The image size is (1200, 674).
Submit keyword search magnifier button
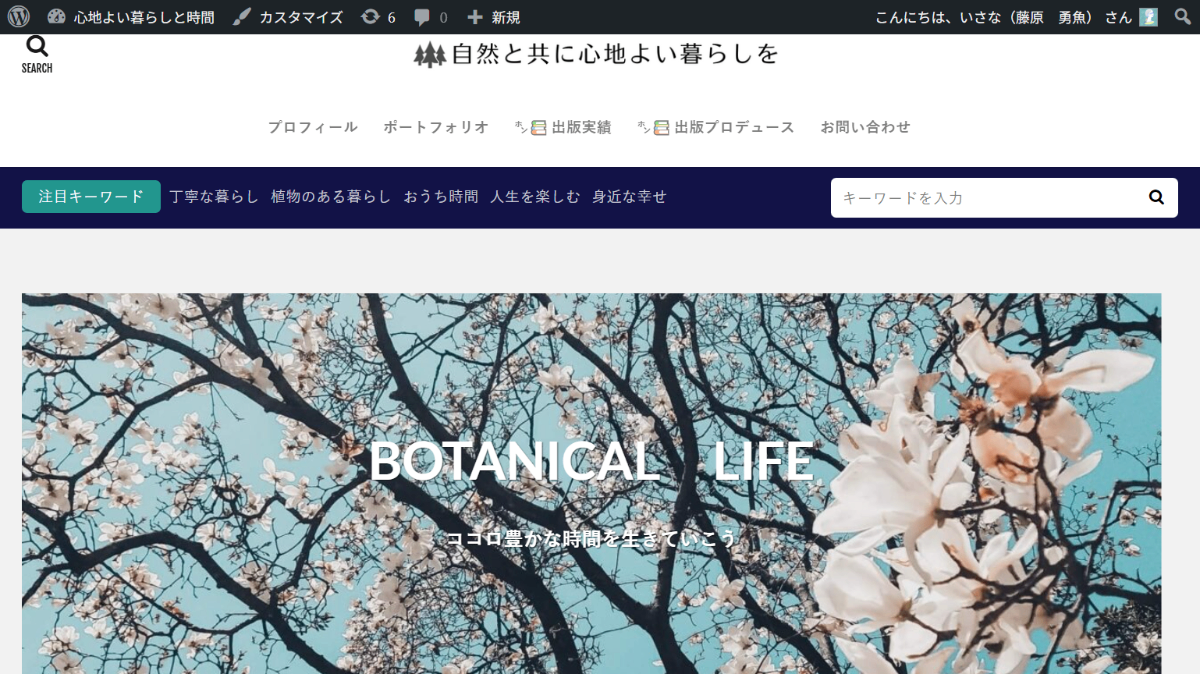click(1156, 198)
